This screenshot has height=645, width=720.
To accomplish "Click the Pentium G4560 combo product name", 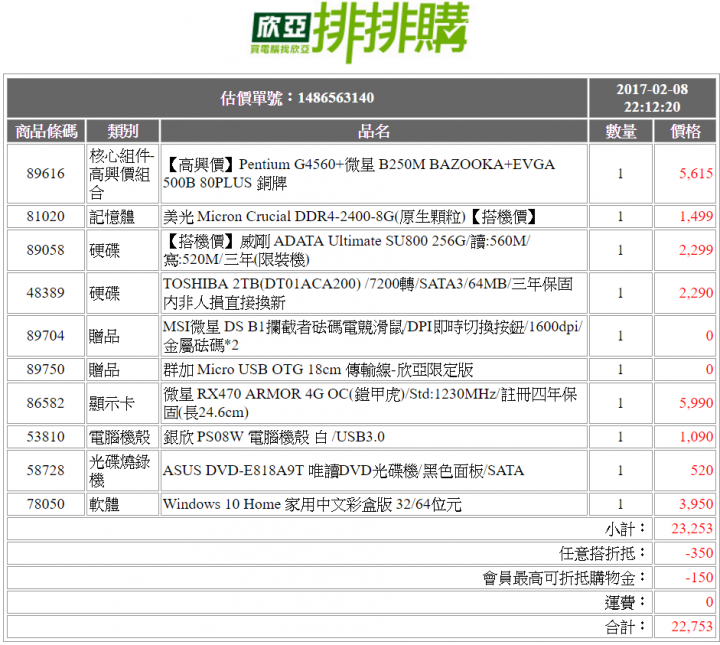I will tap(359, 174).
